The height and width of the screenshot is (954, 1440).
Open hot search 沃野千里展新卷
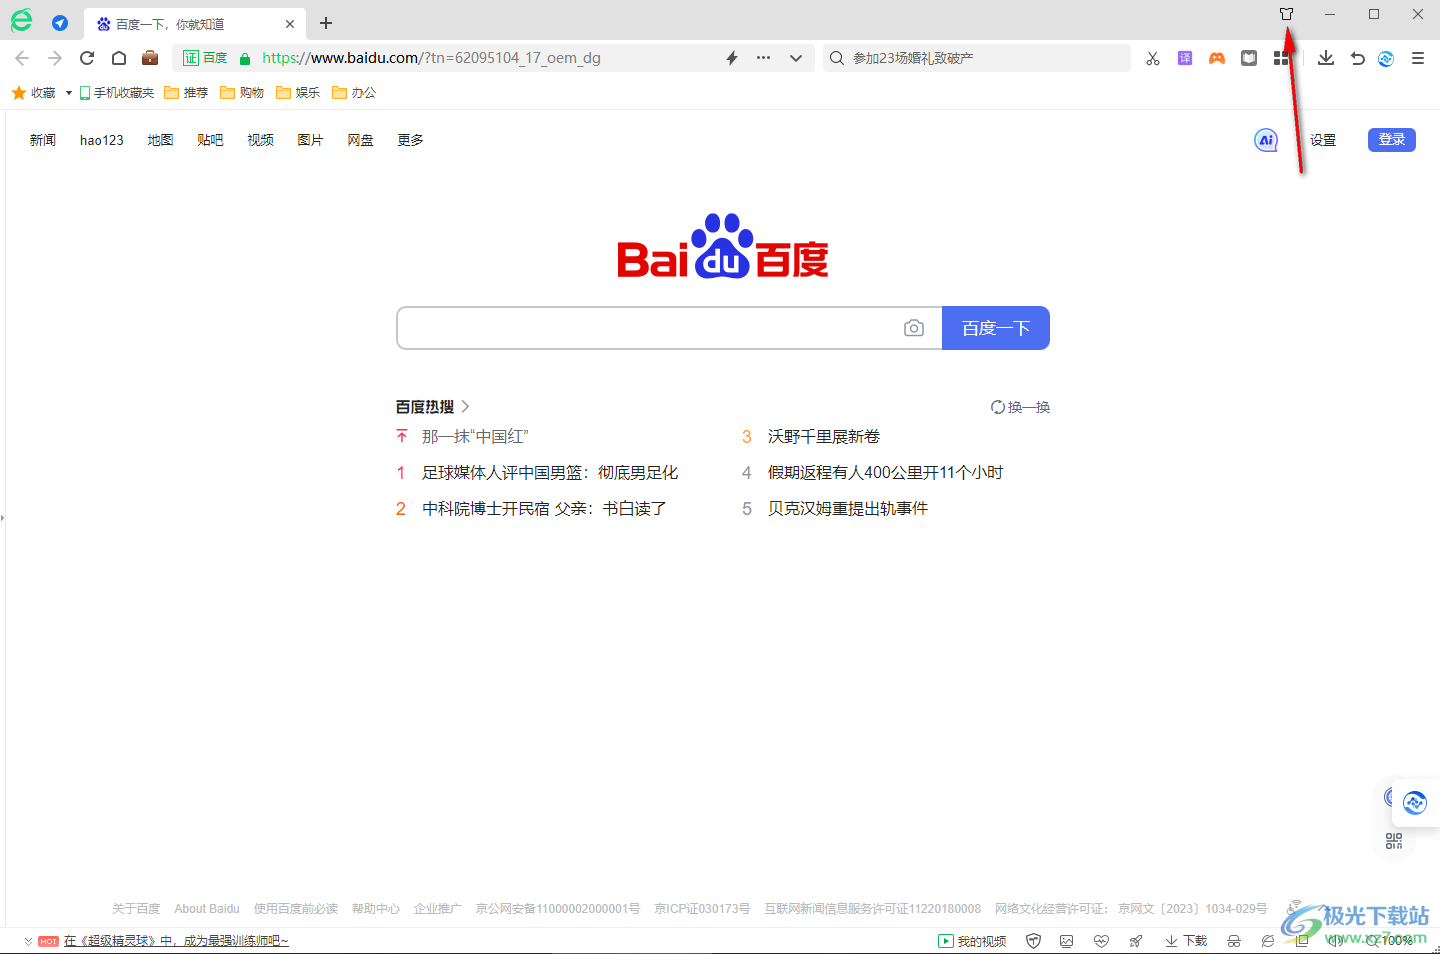[824, 437]
